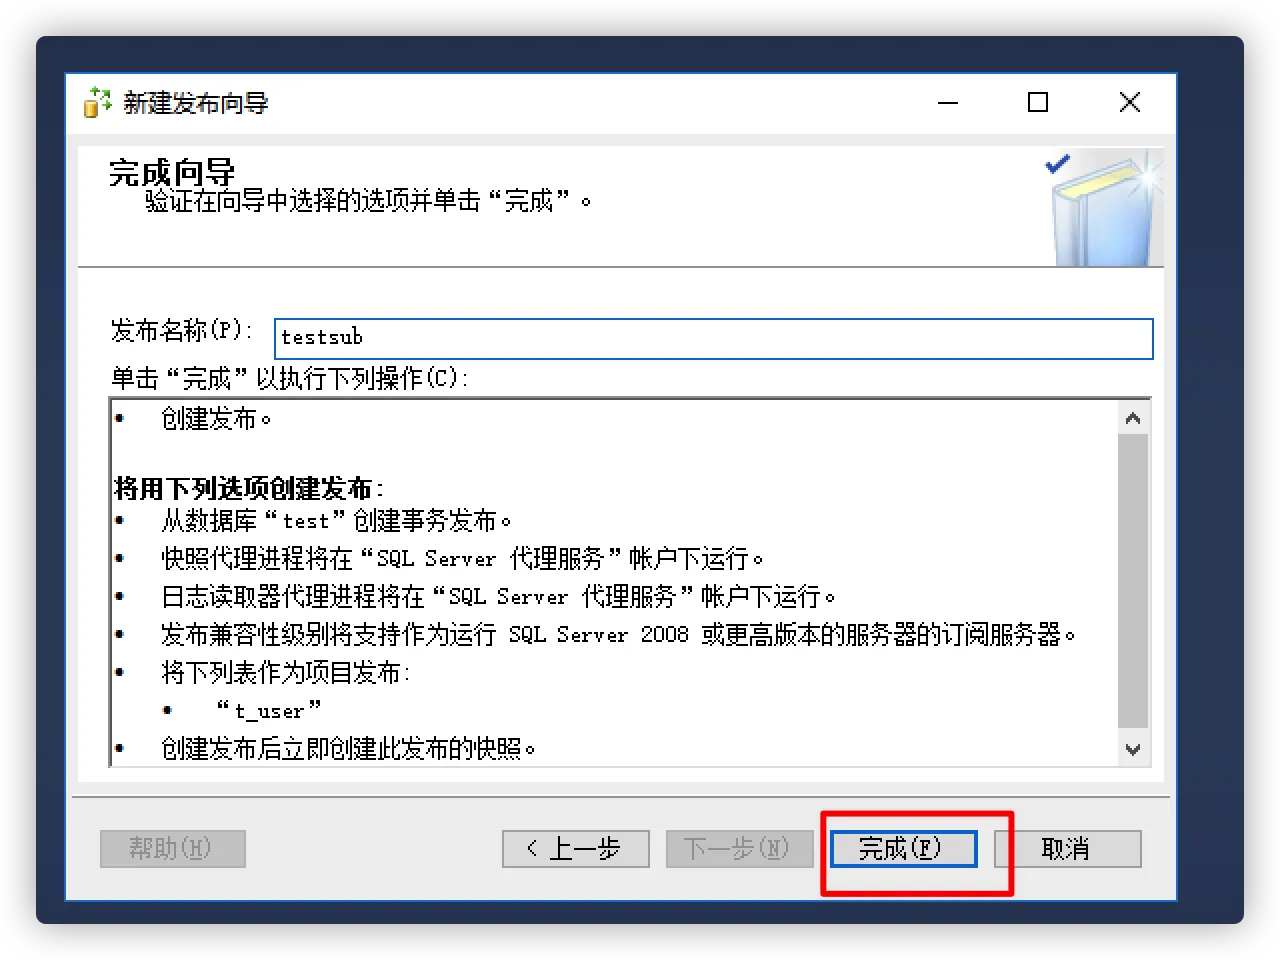Click the 发布名称(P) label

[181, 330]
